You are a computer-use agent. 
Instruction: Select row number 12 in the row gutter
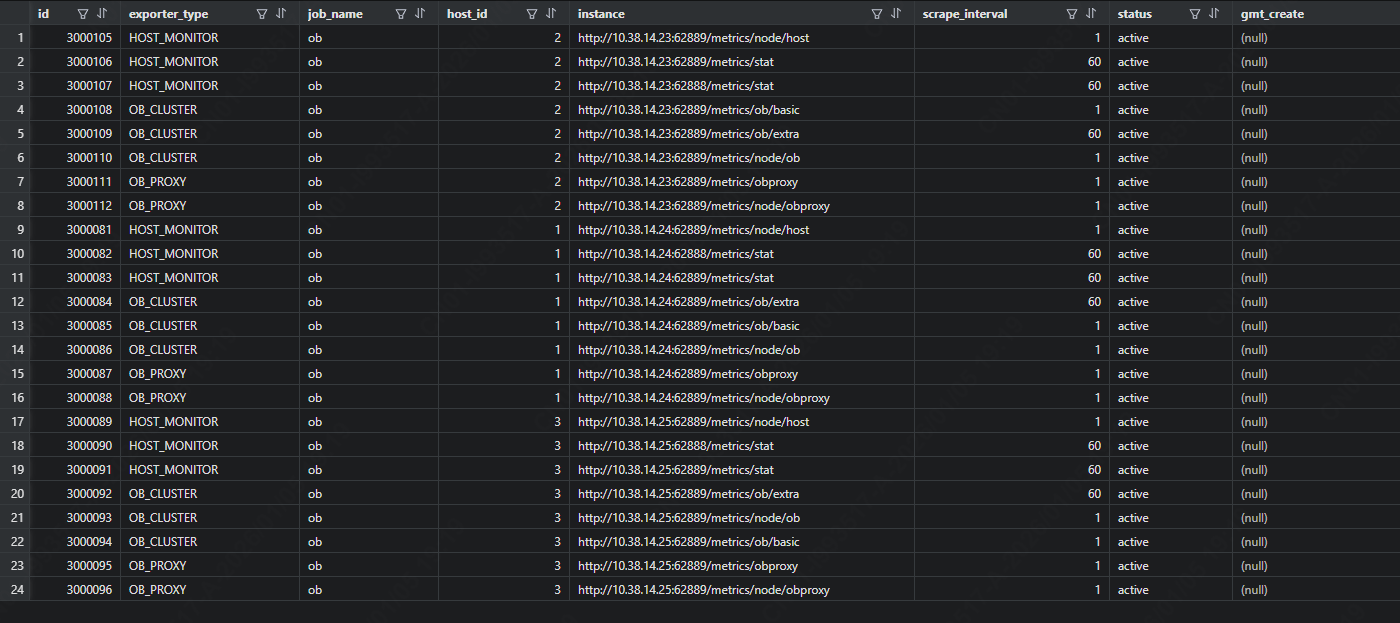[x=15, y=302]
